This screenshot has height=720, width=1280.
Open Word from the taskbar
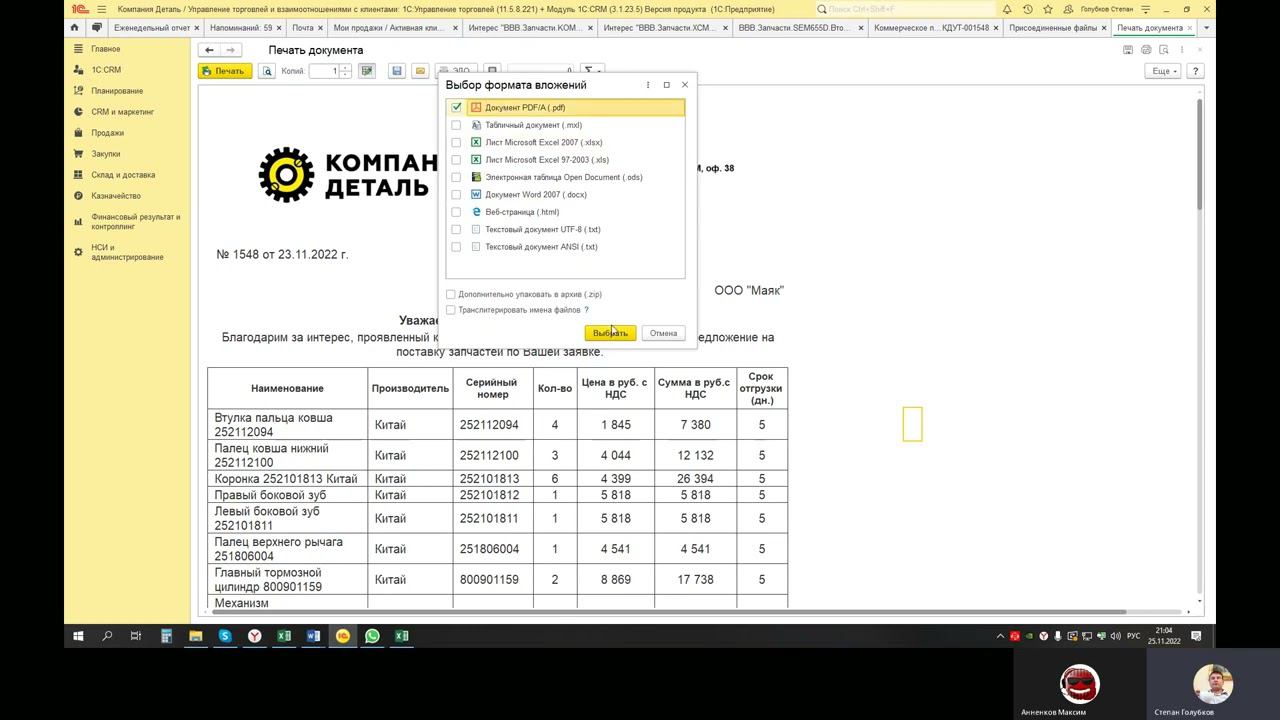coord(313,636)
